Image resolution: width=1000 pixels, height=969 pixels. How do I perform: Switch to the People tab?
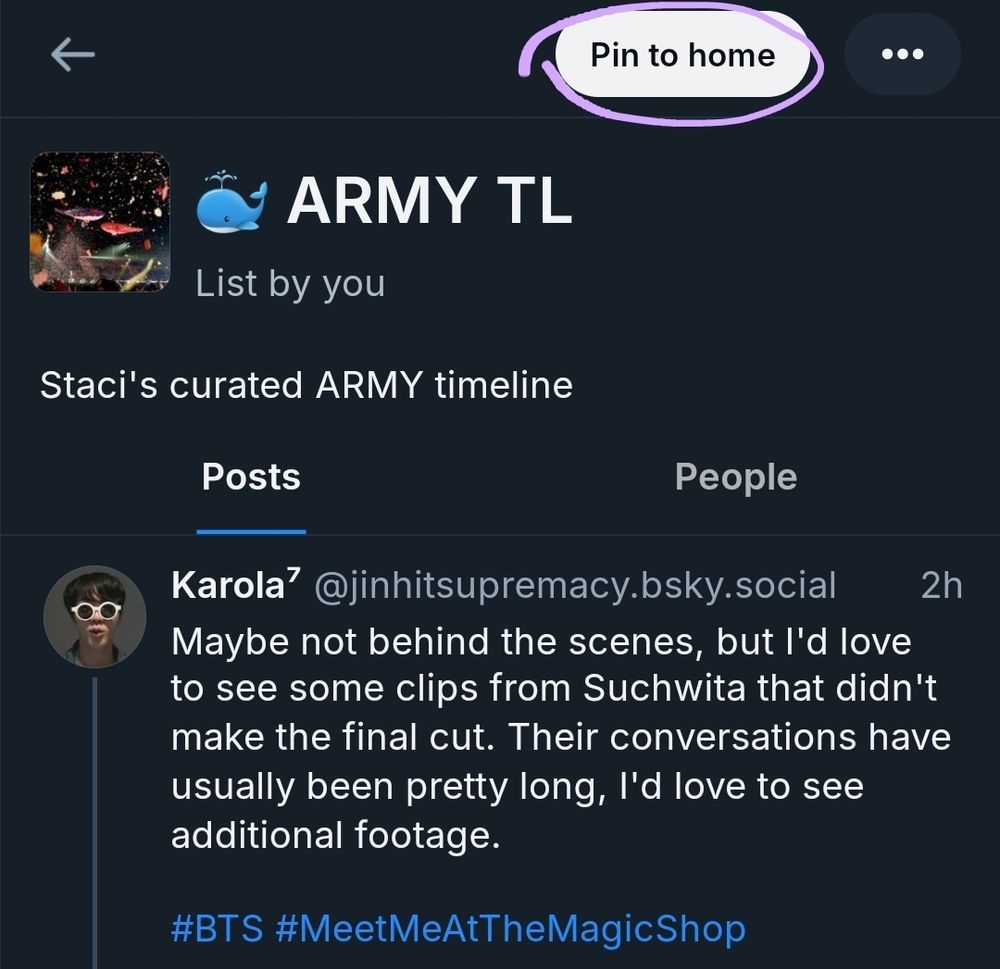pyautogui.click(x=735, y=477)
